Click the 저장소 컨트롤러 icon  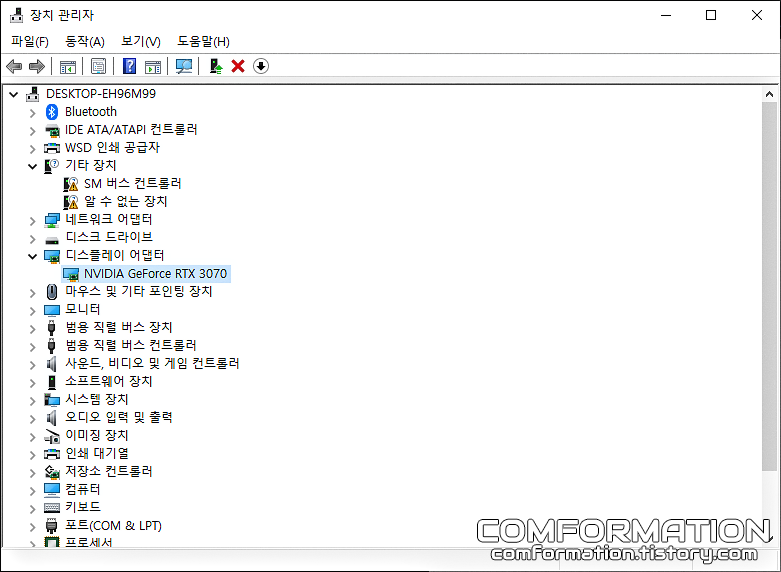tap(52, 472)
